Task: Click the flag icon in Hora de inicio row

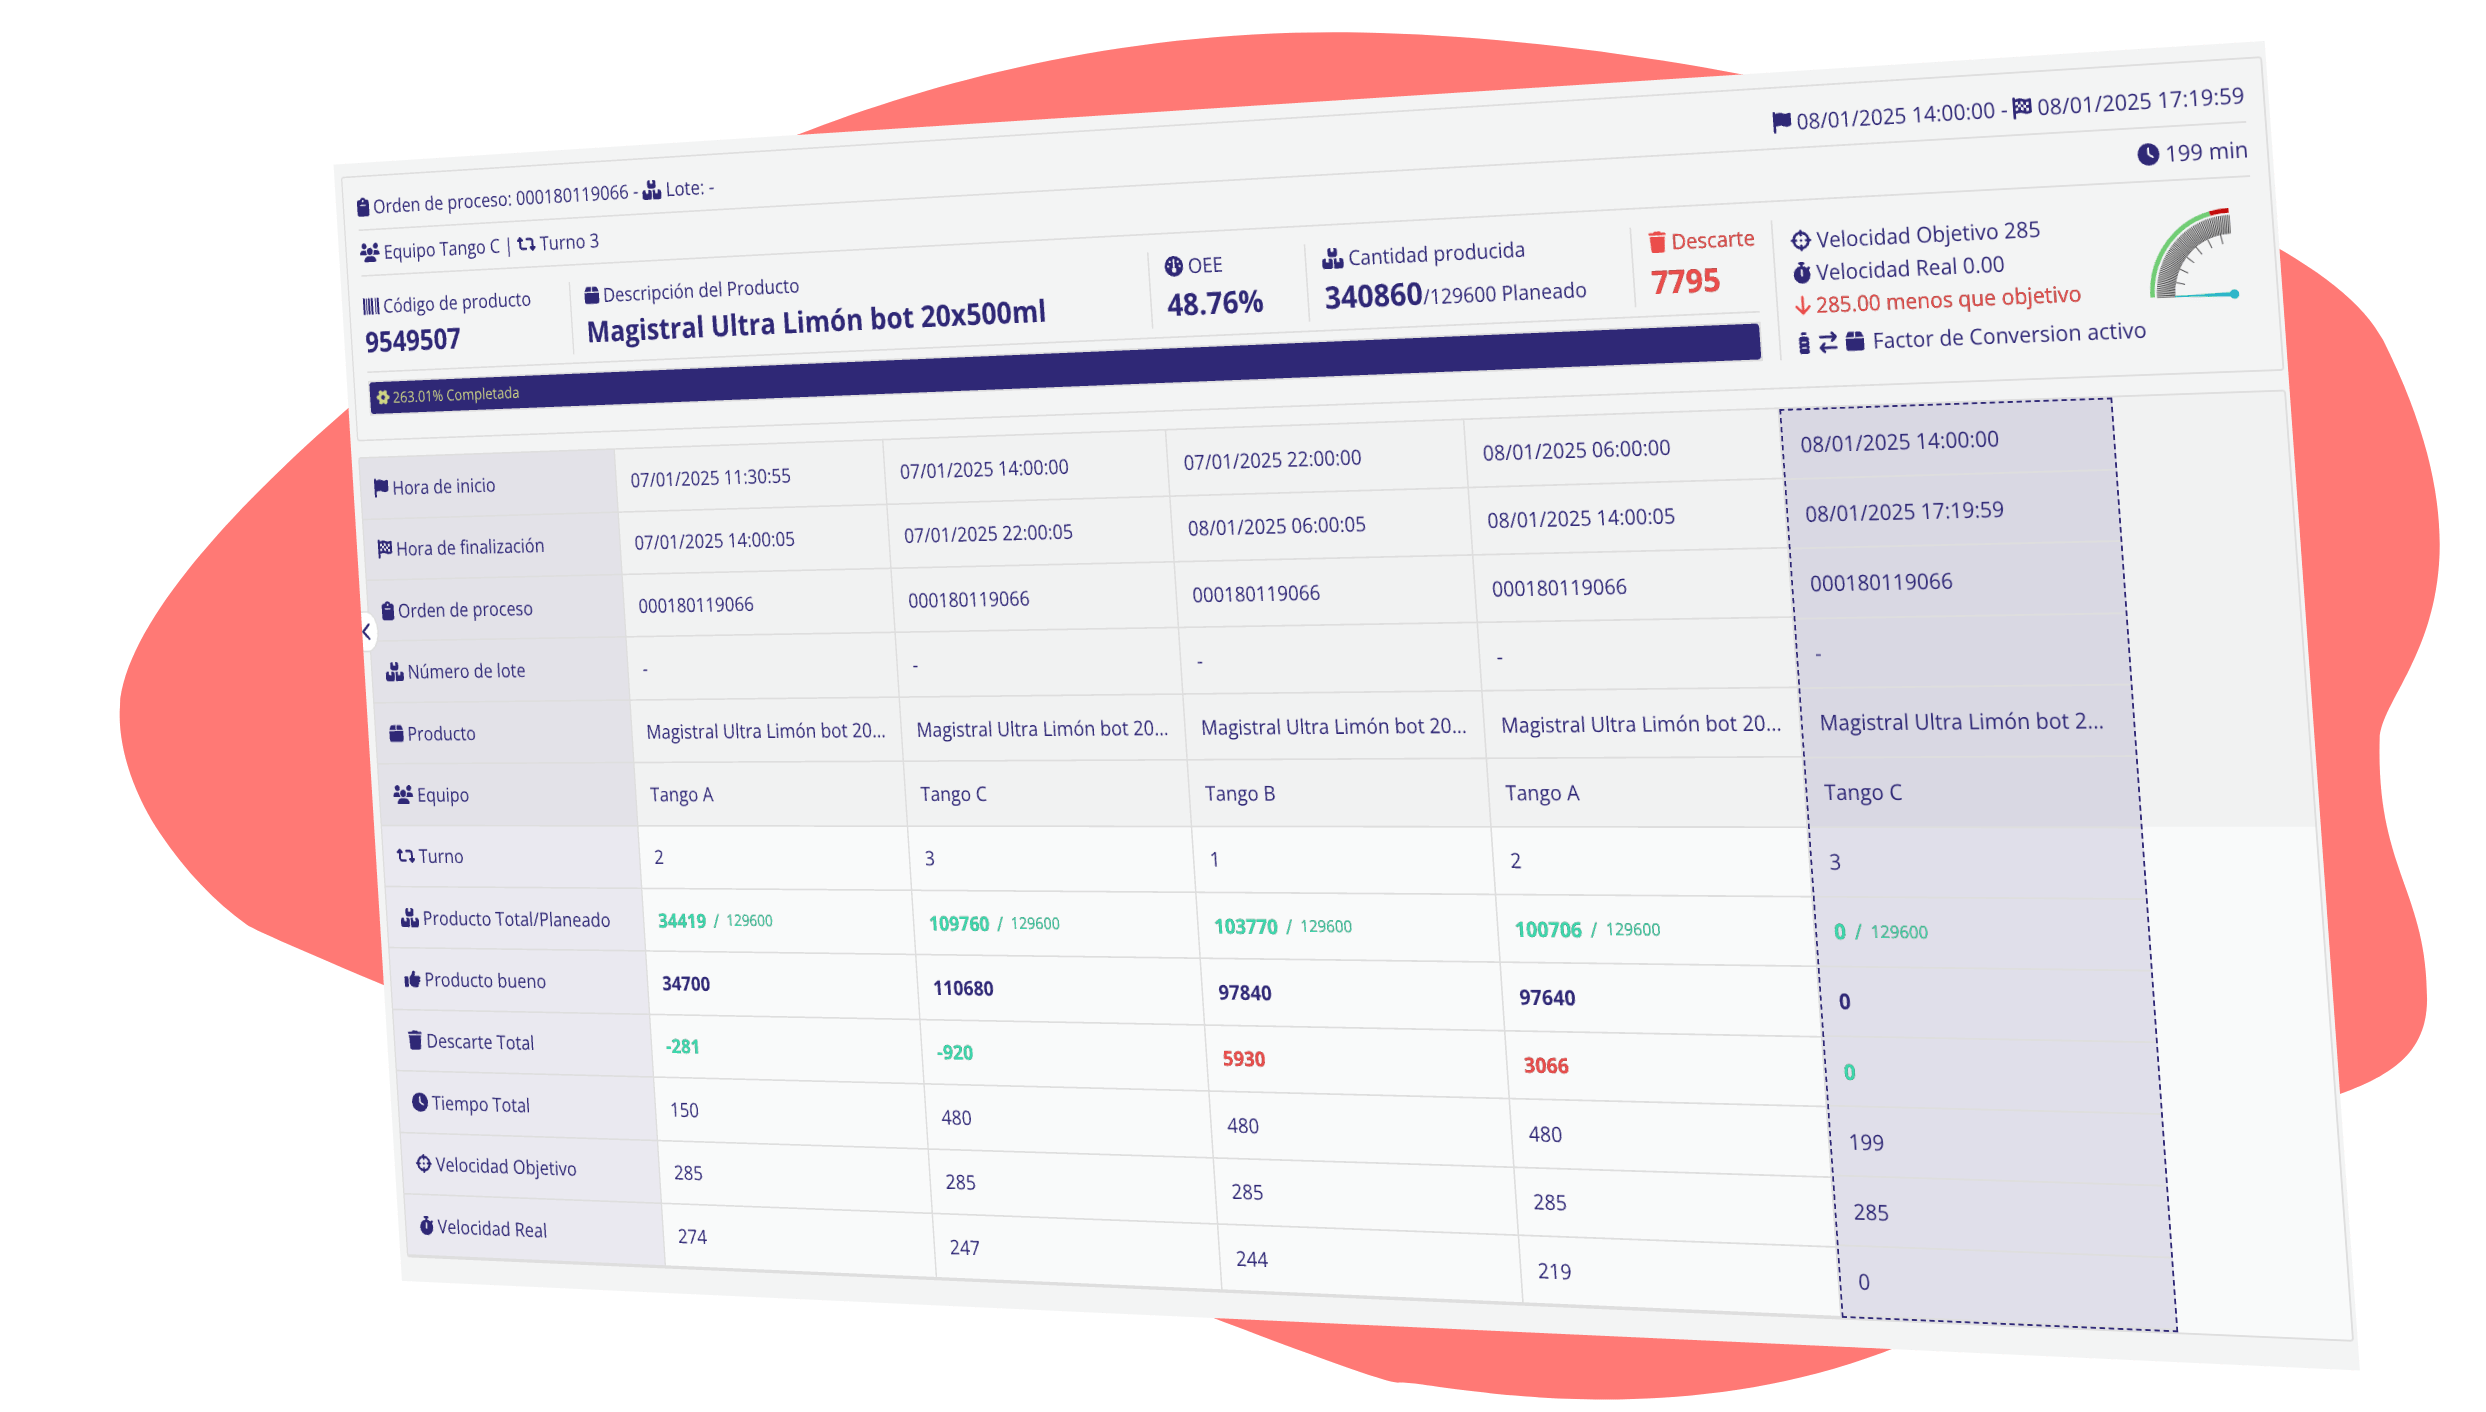Action: coord(381,488)
